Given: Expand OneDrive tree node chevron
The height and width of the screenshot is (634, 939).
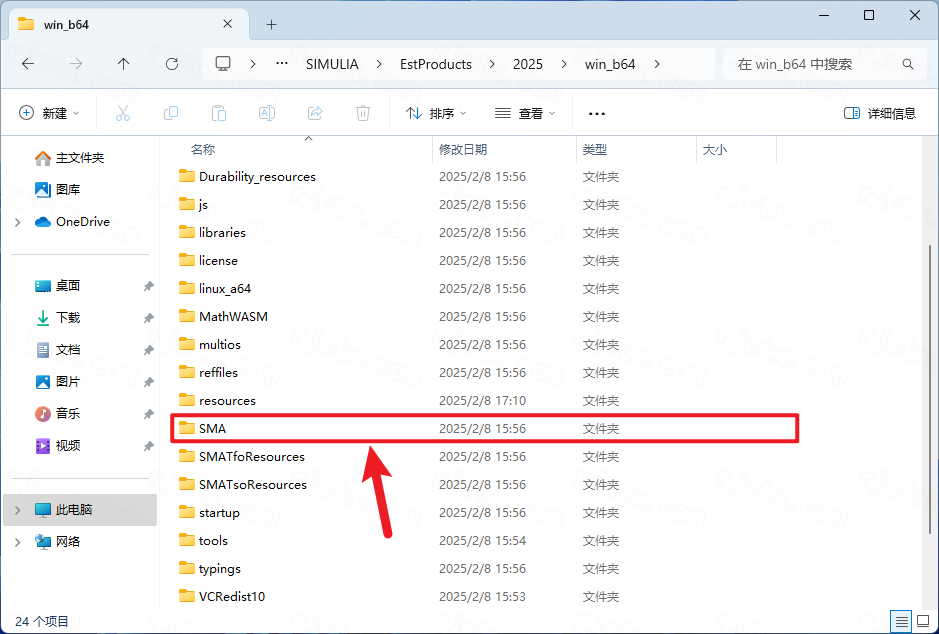Looking at the screenshot, I should (x=17, y=222).
